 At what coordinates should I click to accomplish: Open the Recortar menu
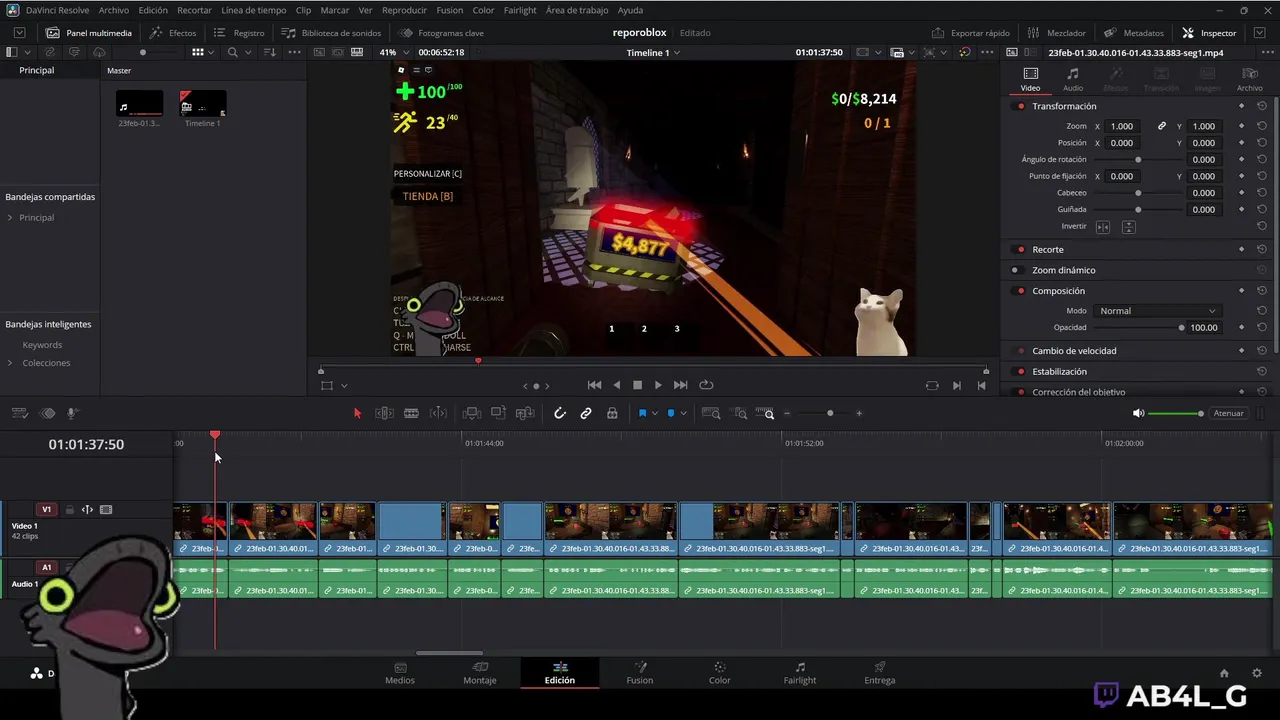point(194,10)
